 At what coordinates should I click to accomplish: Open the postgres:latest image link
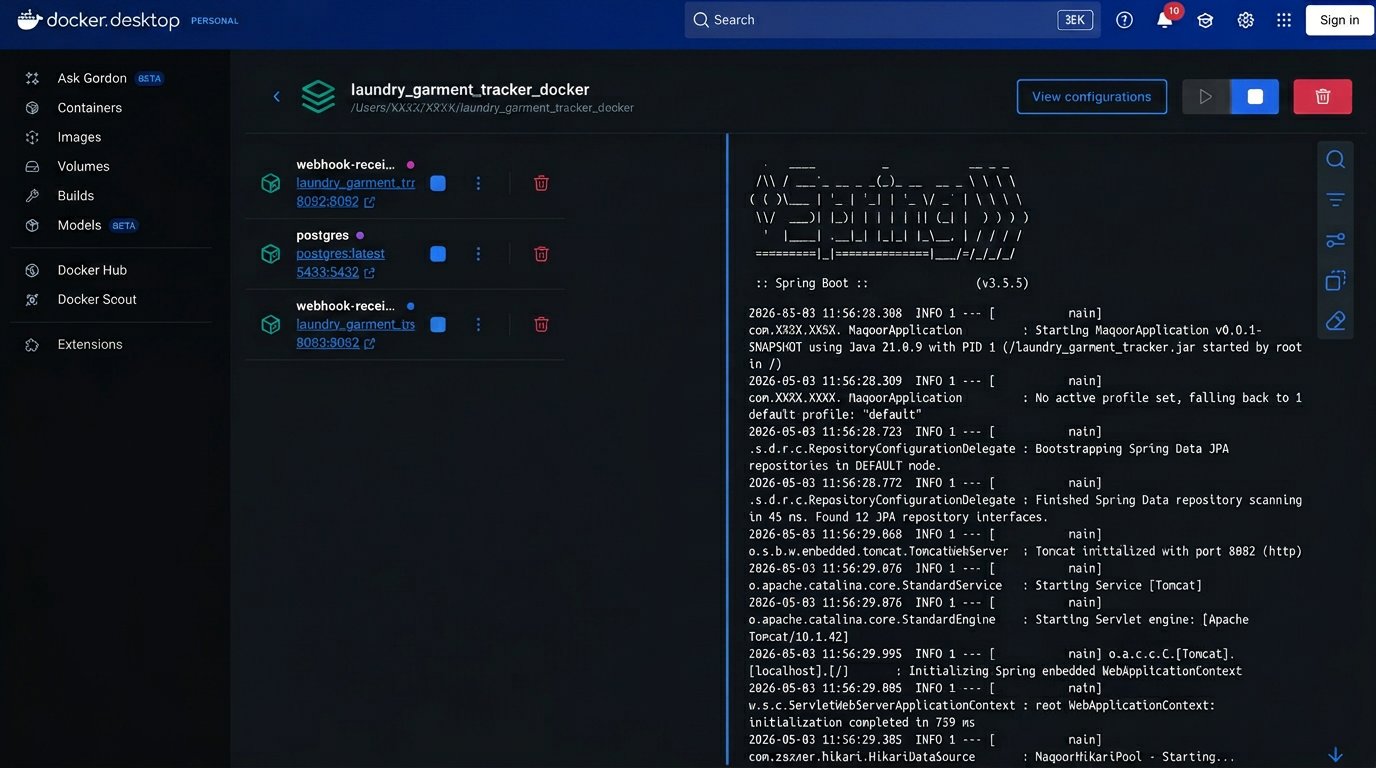click(x=340, y=254)
